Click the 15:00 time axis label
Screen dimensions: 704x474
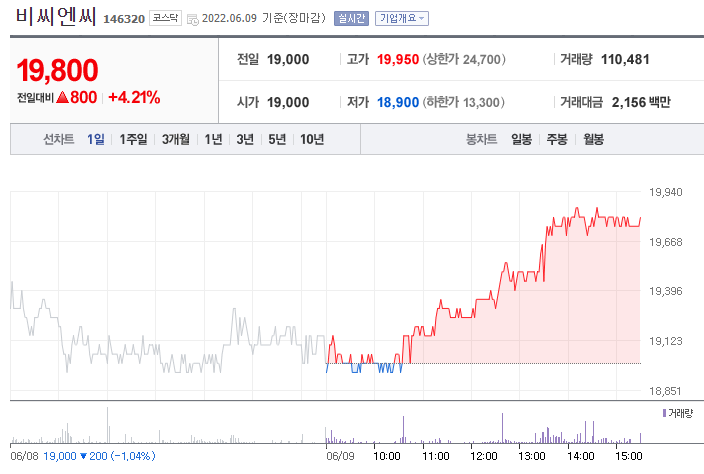coord(629,456)
